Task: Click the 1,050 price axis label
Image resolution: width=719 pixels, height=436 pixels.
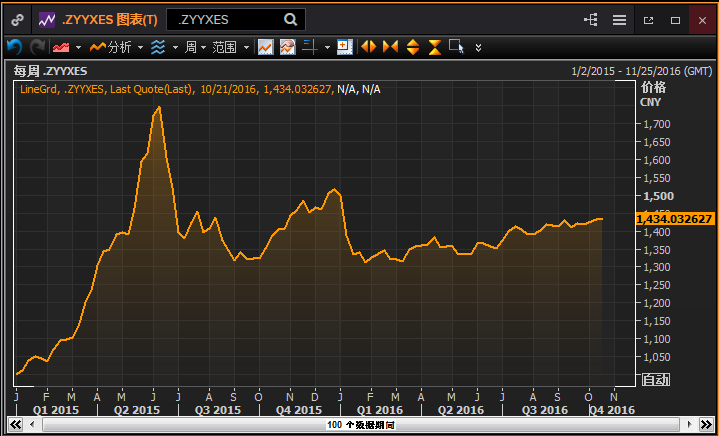Action: (x=657, y=357)
